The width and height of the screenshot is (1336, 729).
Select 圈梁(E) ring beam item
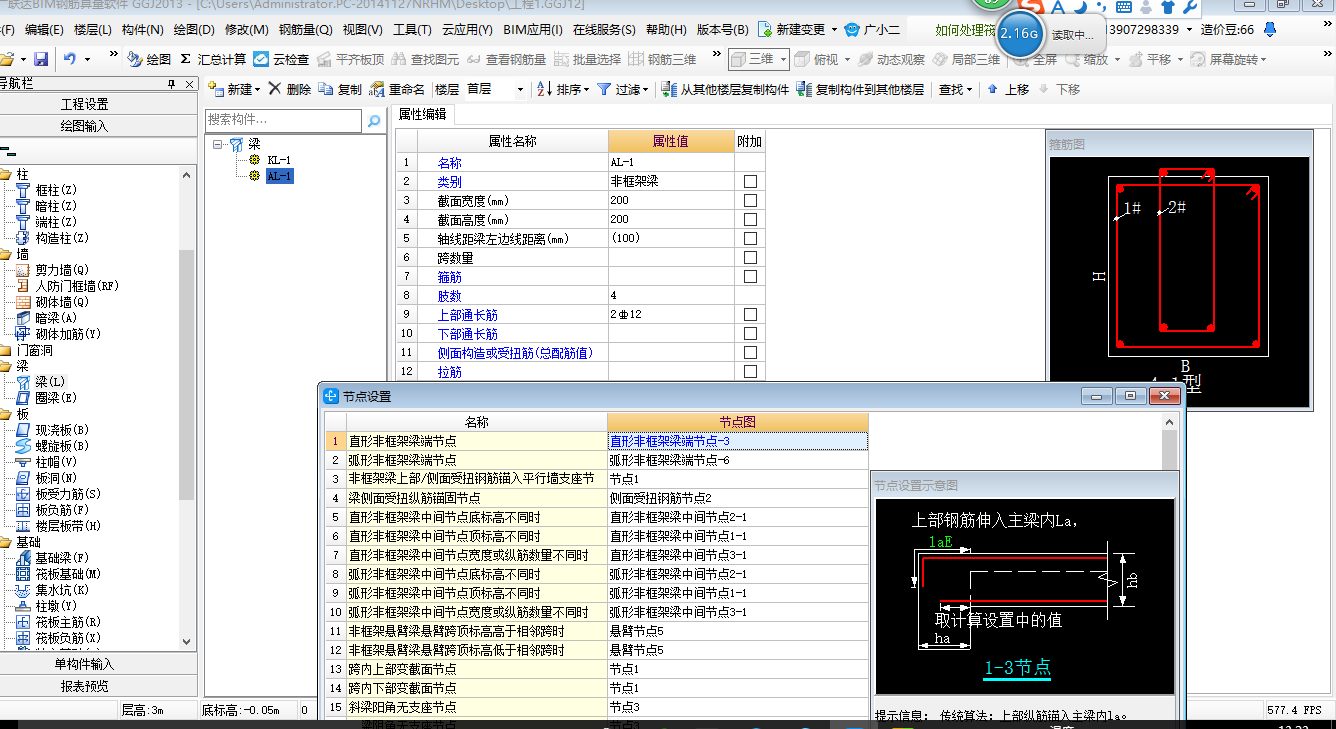(56, 398)
